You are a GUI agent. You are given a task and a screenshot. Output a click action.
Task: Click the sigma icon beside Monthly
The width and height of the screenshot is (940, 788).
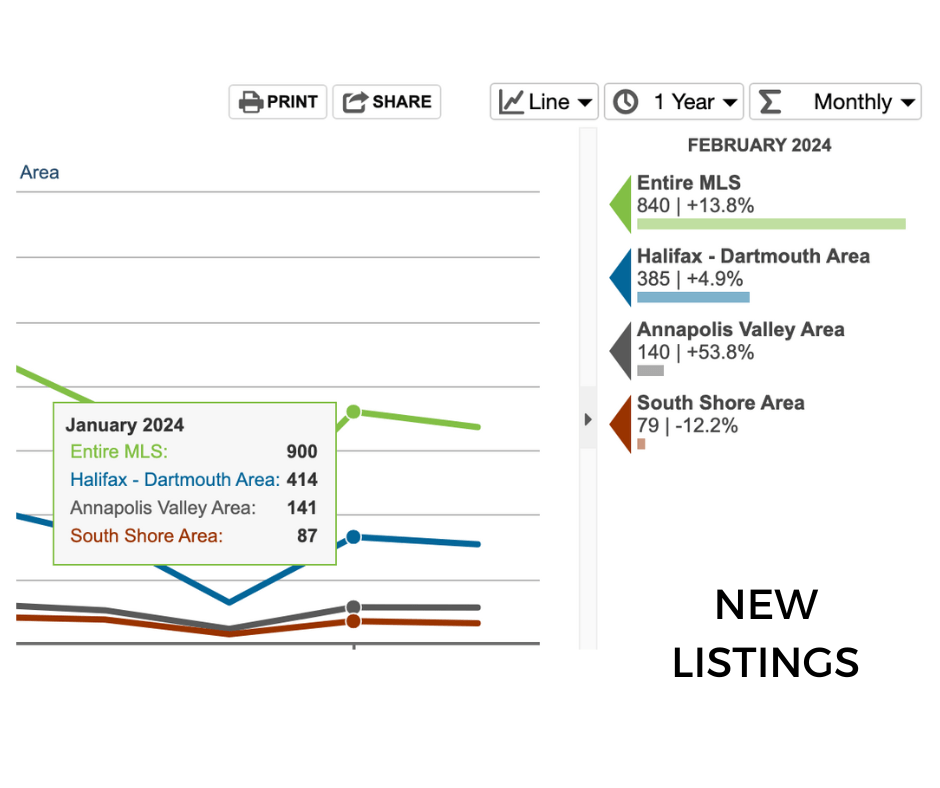point(770,102)
